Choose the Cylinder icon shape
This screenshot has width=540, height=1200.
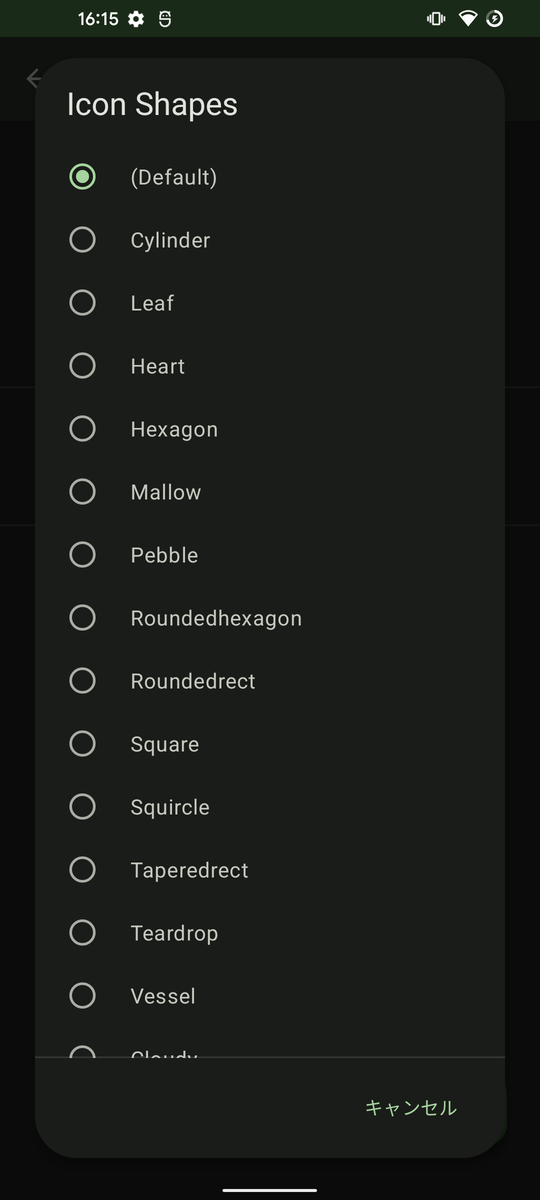pyautogui.click(x=270, y=240)
